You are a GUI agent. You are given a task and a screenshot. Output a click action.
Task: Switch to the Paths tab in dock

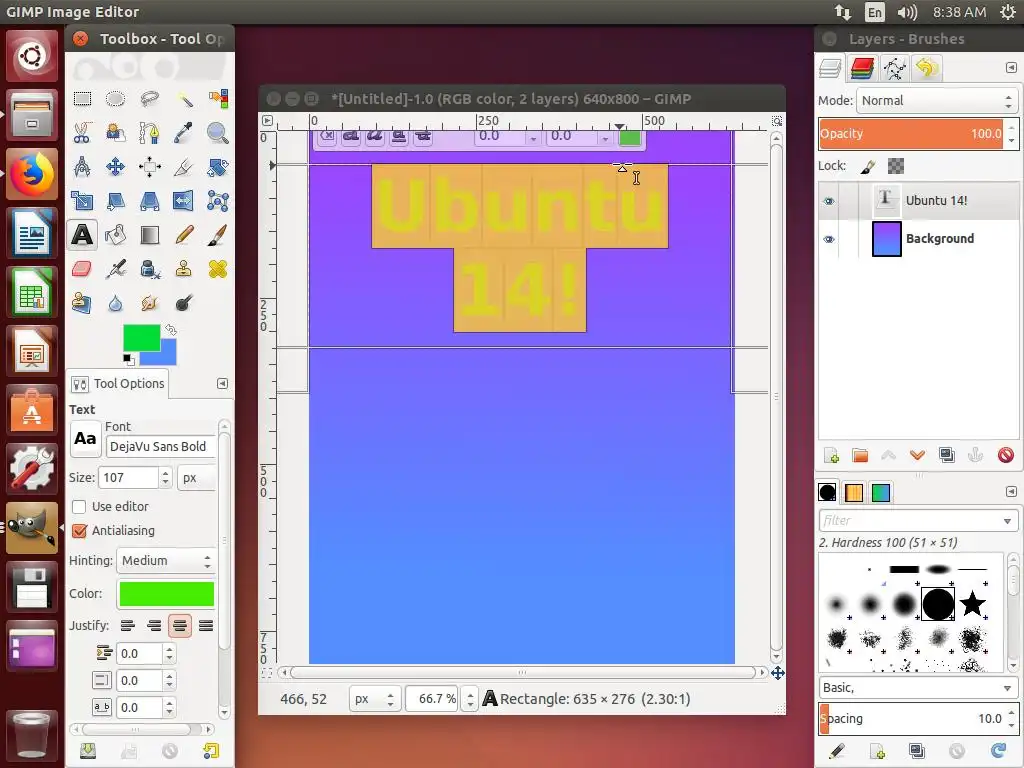click(x=894, y=68)
